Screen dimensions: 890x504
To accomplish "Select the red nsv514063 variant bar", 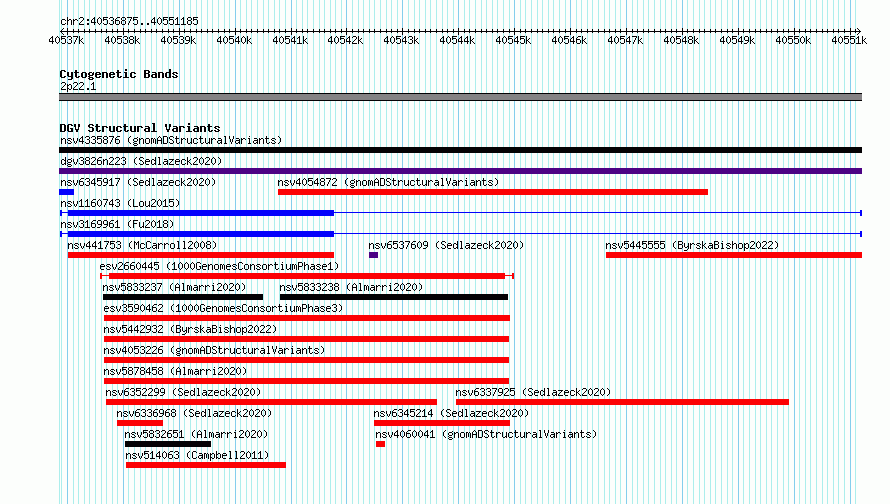I will pyautogui.click(x=206, y=465).
